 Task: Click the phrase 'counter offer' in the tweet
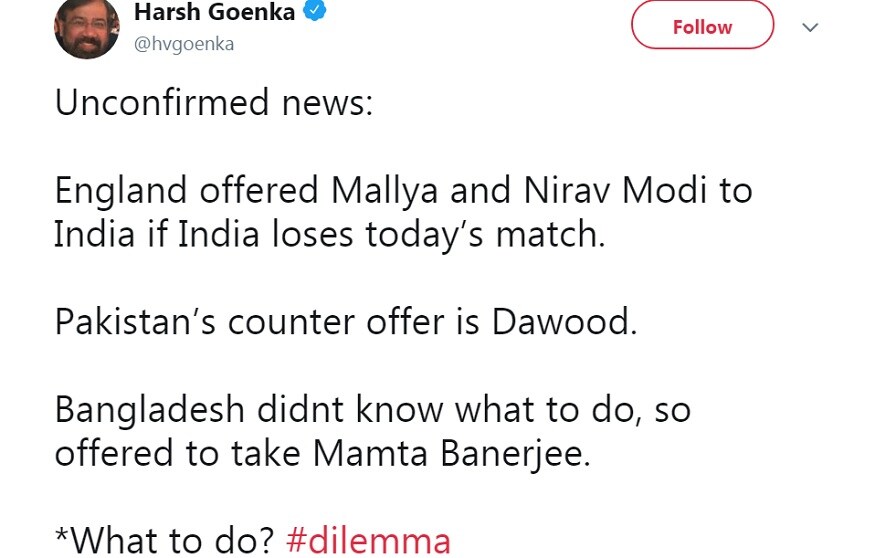point(336,322)
